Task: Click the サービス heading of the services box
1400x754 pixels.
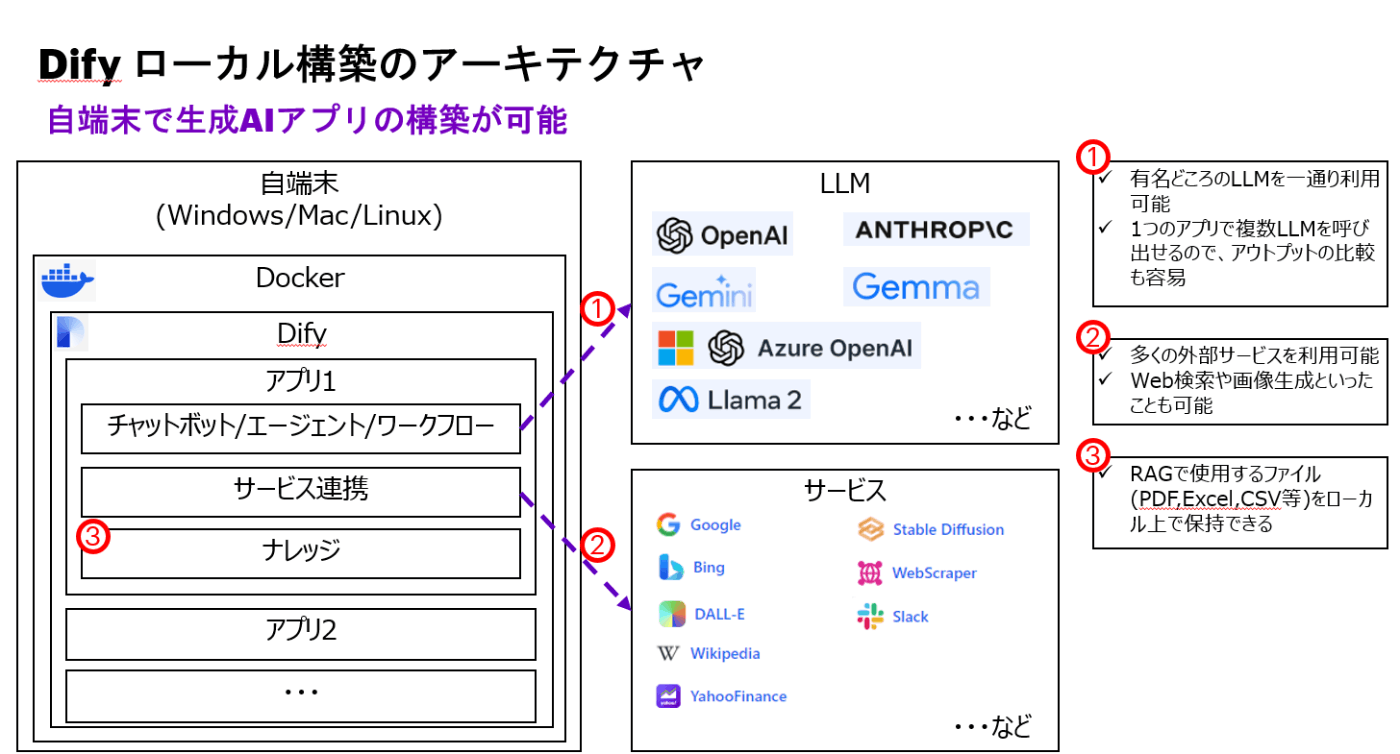Action: 845,490
